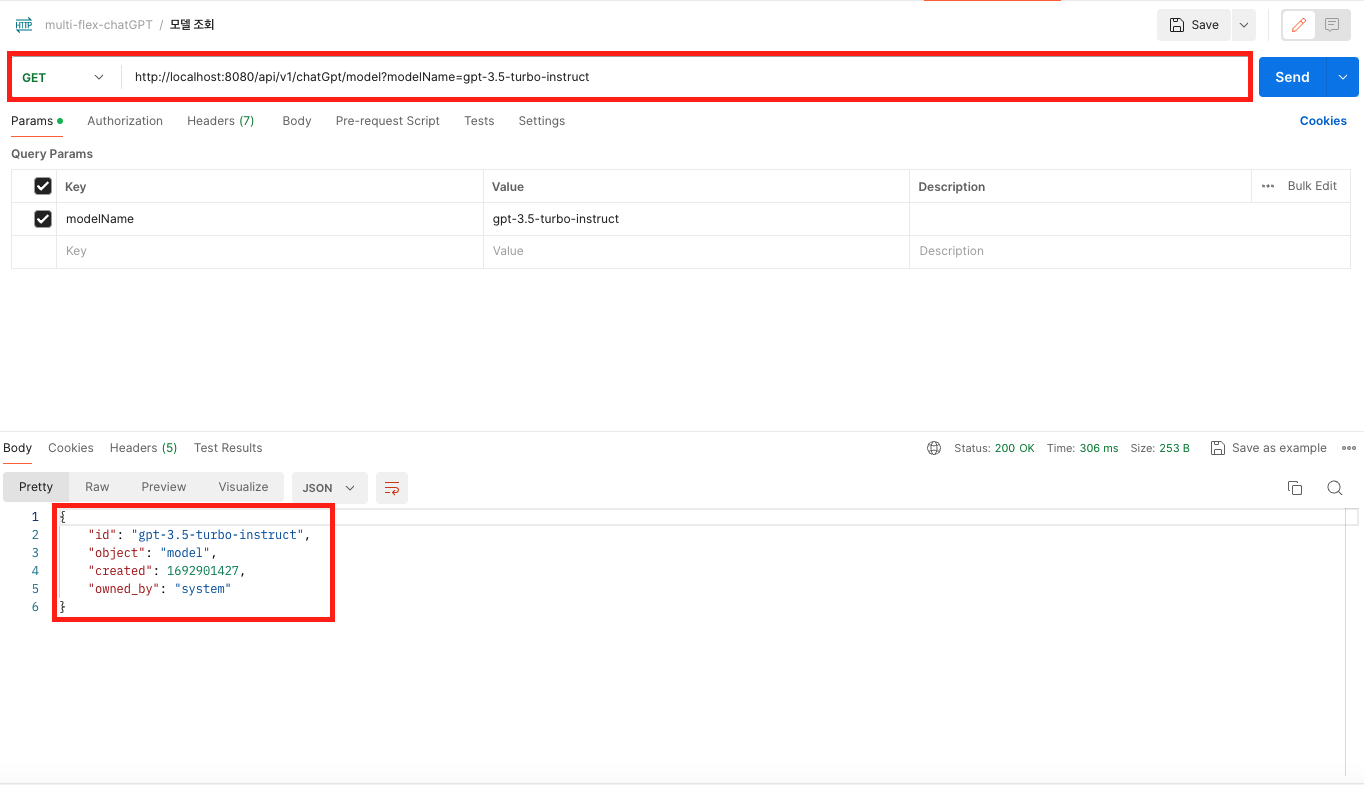Switch to edit mode pencil icon

(x=1298, y=25)
